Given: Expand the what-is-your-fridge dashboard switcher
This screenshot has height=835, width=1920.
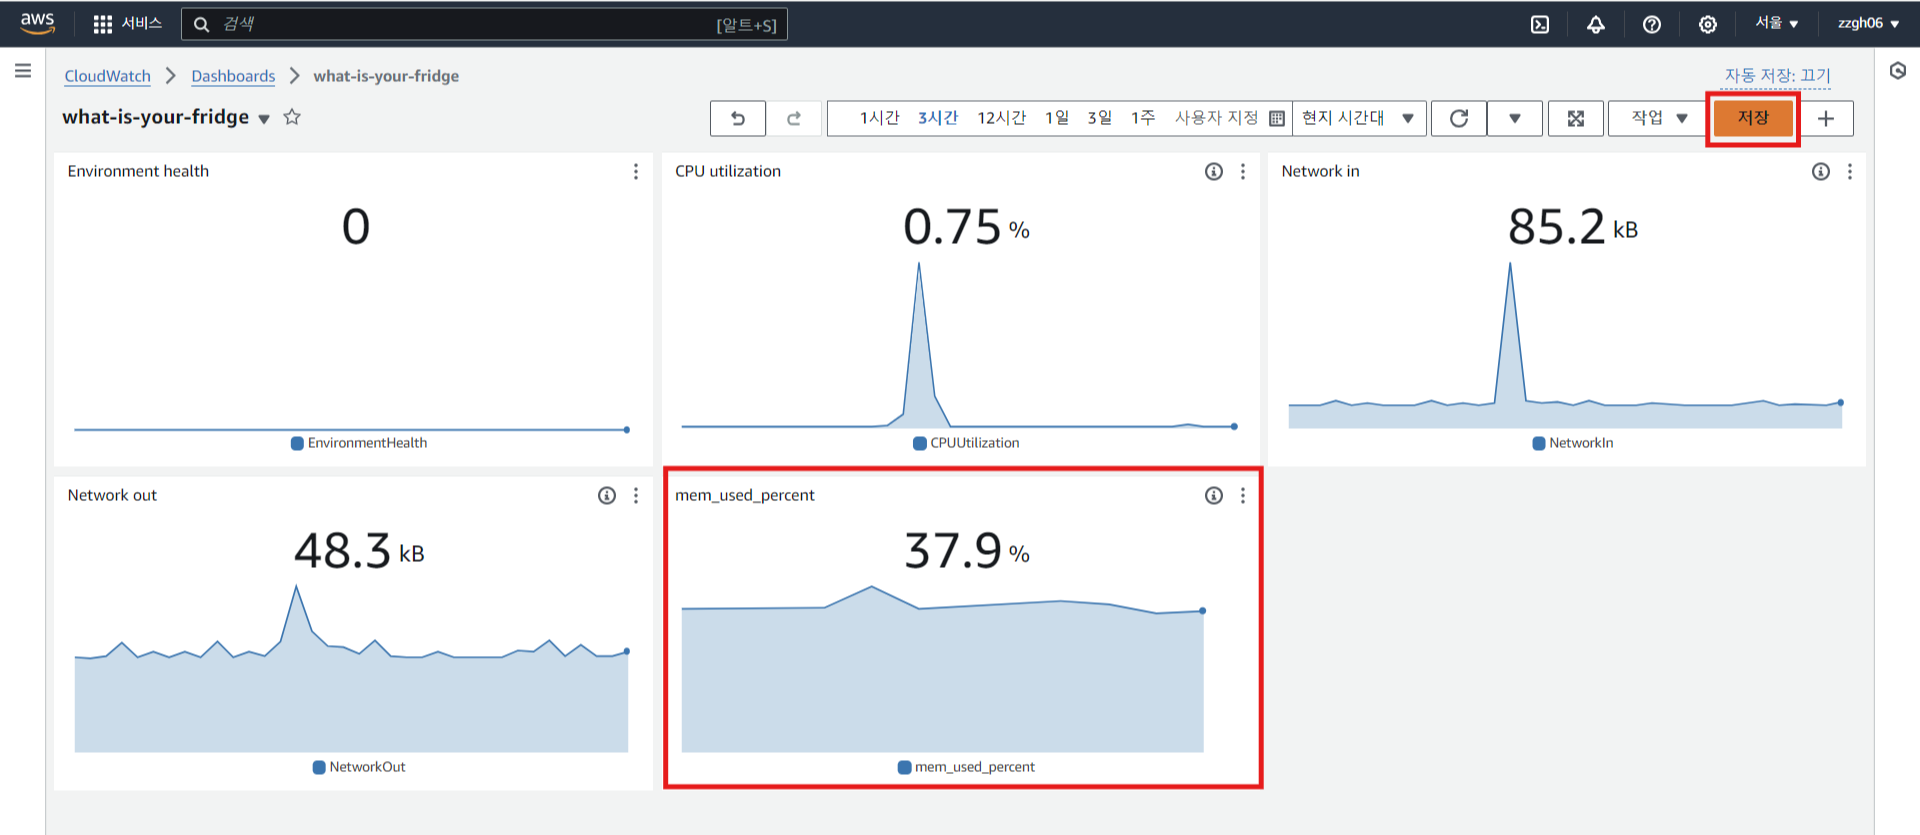Looking at the screenshot, I should (x=264, y=119).
